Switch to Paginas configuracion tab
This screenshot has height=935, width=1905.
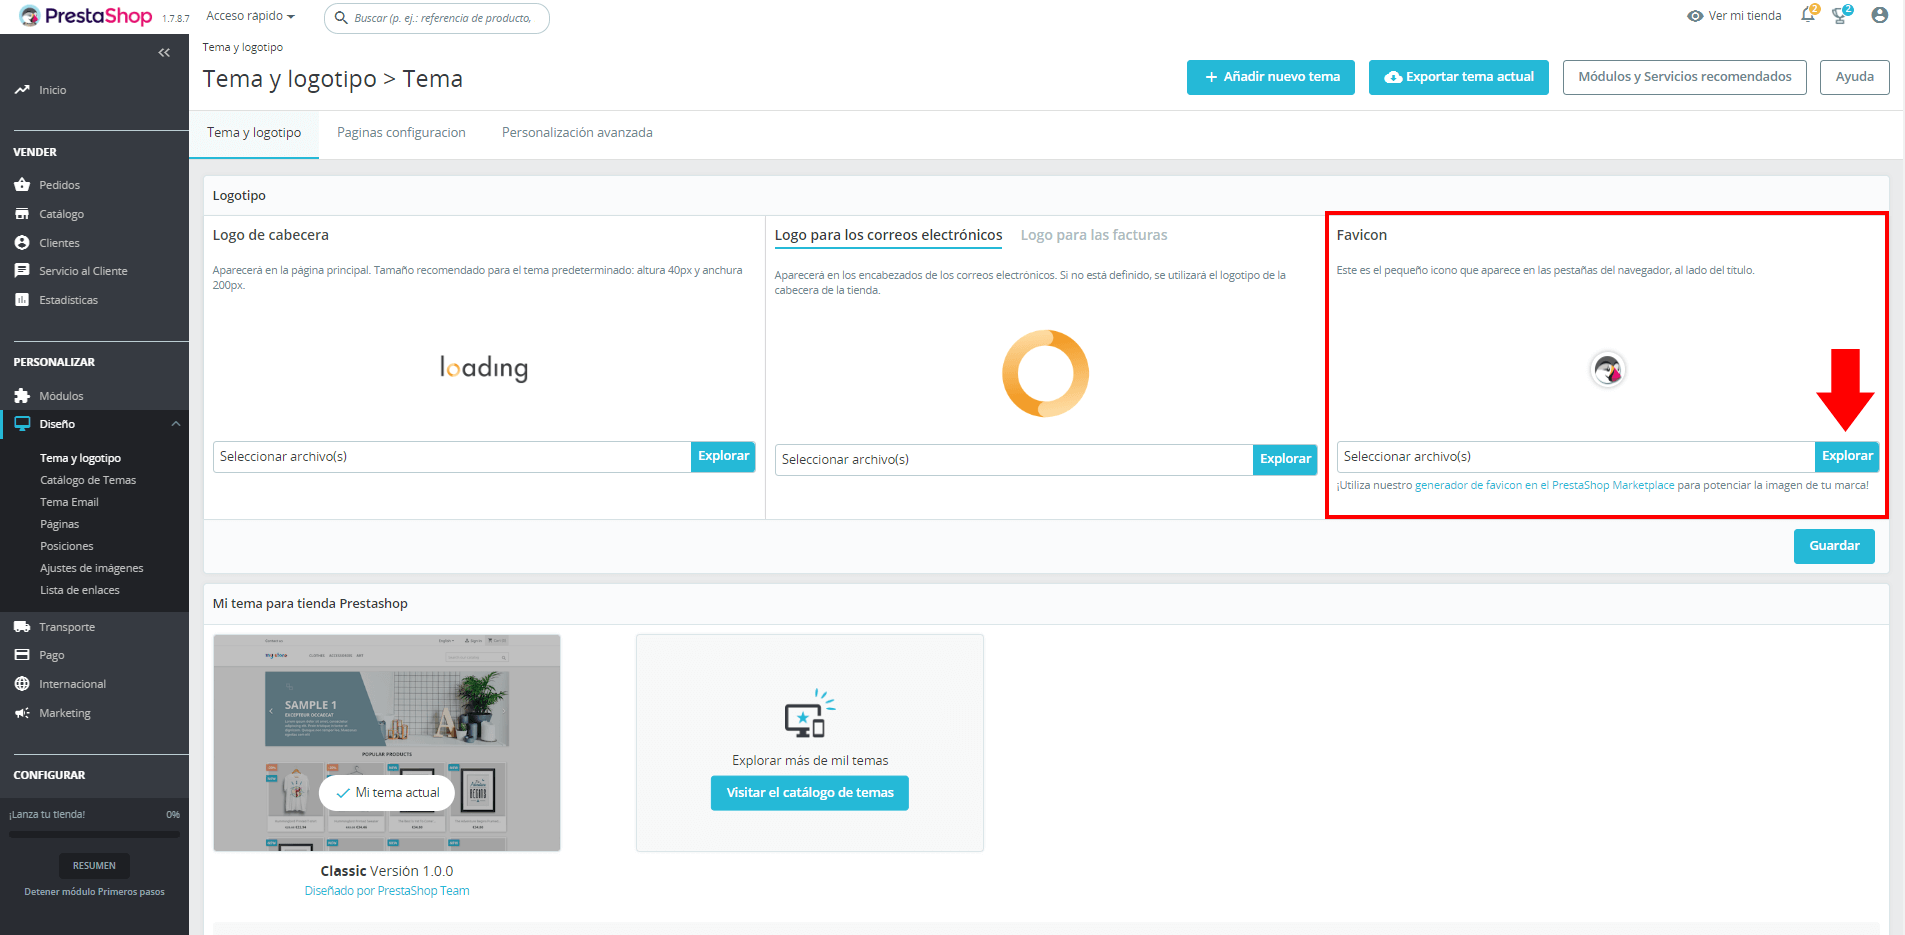pos(401,133)
